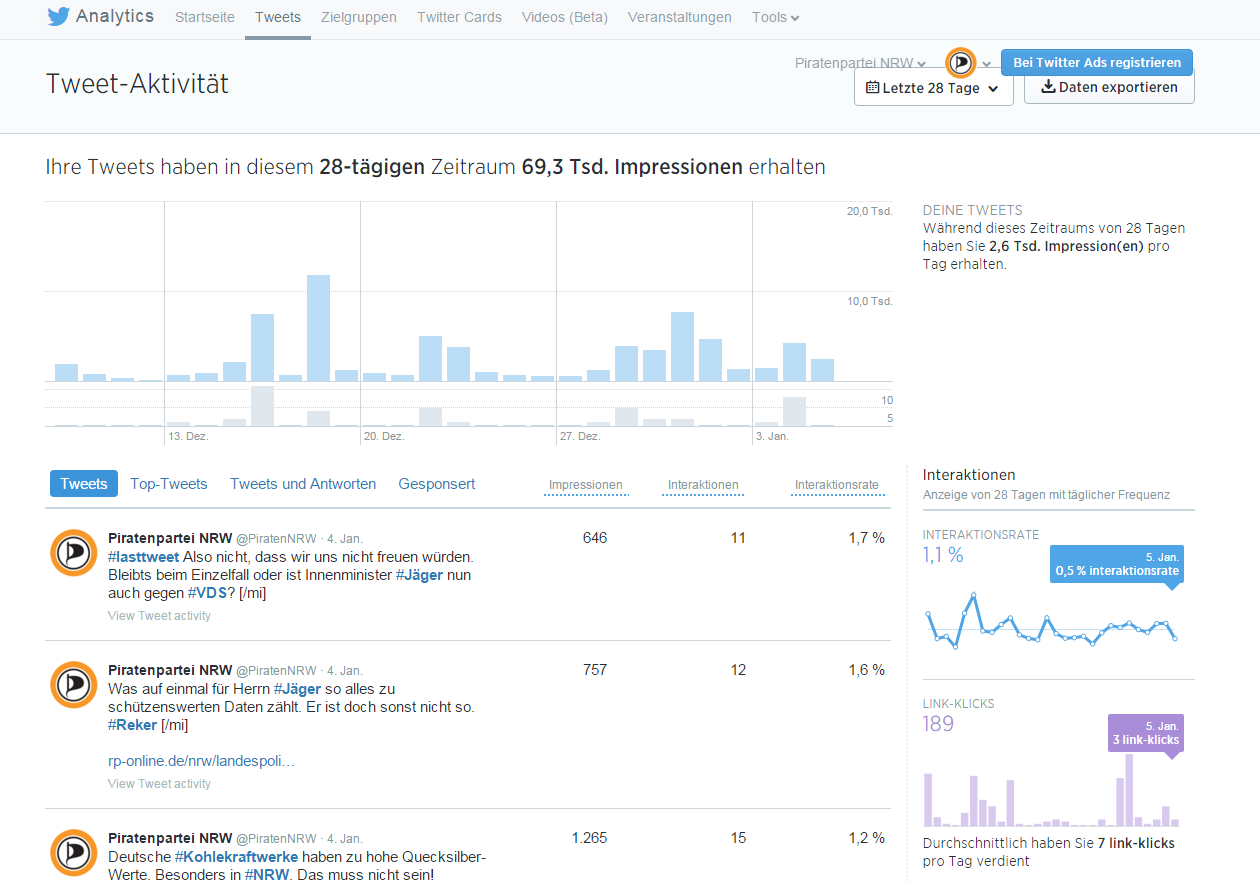The height and width of the screenshot is (882, 1260).
Task: Open the rp-online.de article link
Action: [x=201, y=761]
